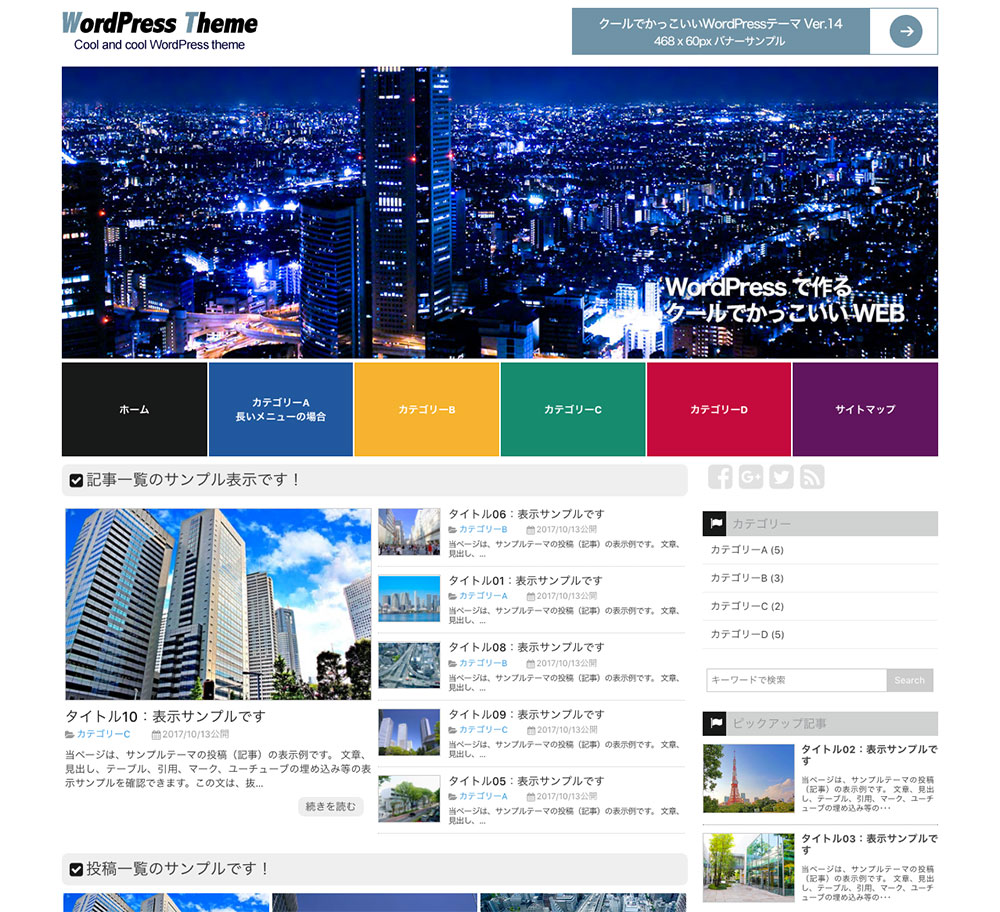The image size is (1000, 912).
Task: Open article タイトル08：表示サンプルです
Action: (526, 647)
